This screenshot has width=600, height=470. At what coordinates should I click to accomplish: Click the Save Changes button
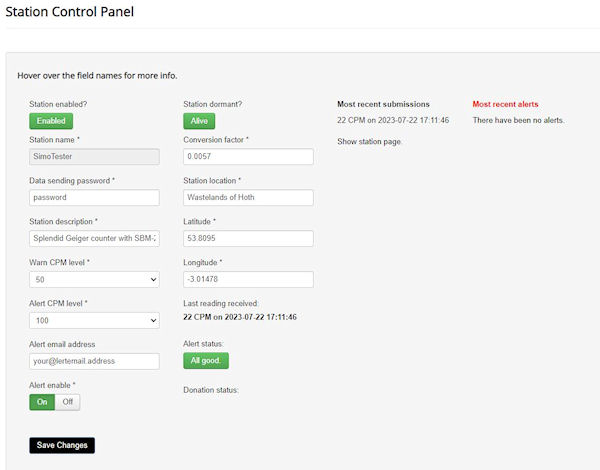click(x=62, y=445)
